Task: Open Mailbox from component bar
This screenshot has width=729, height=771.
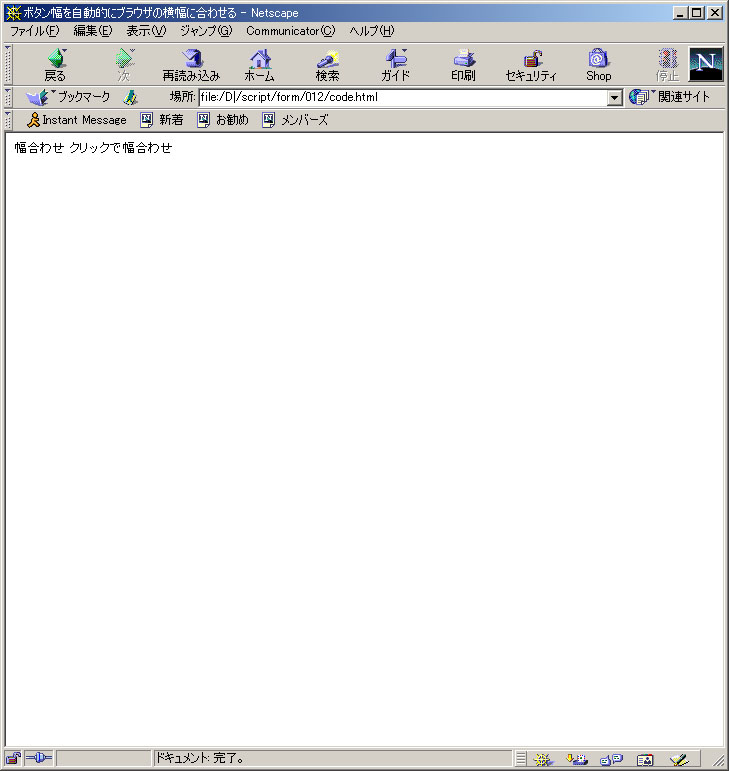Action: pos(577,759)
